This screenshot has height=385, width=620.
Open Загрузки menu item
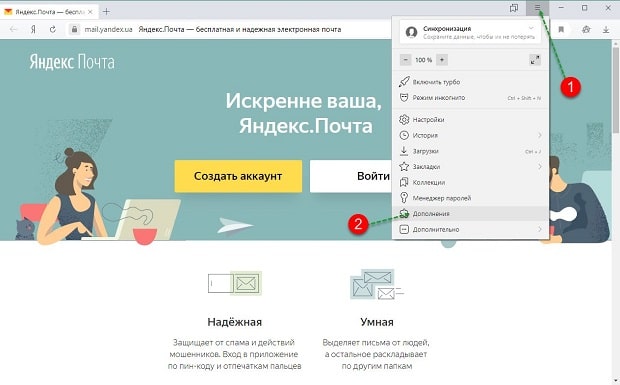[x=470, y=151]
